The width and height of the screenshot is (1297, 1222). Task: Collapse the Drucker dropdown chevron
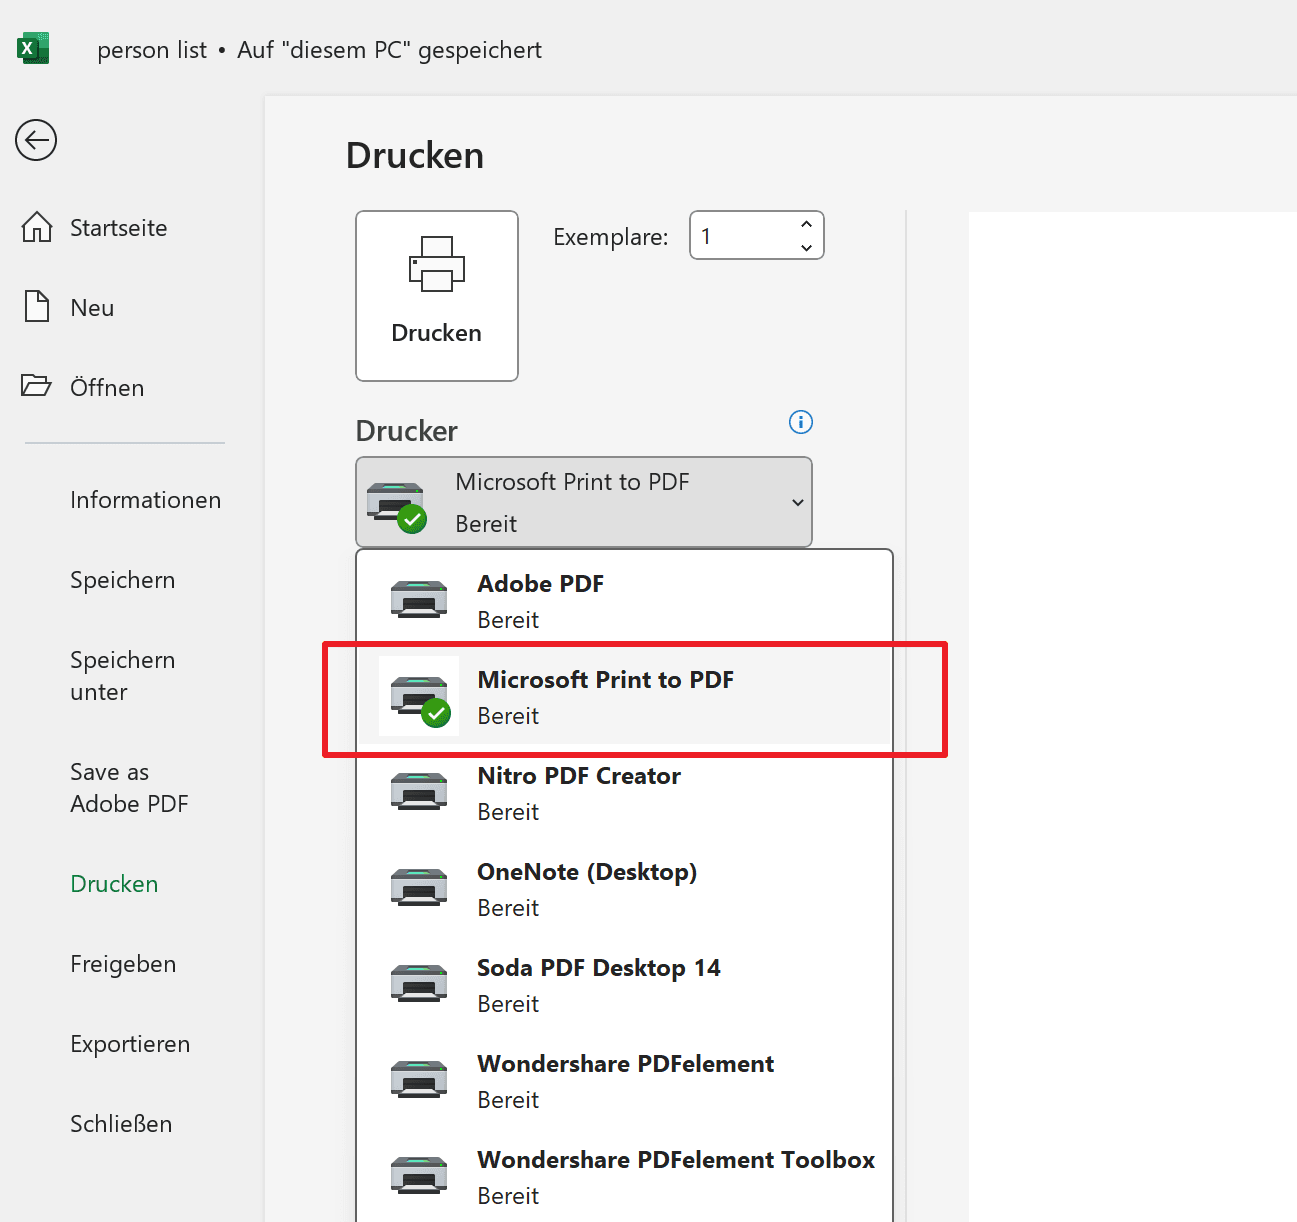pos(798,502)
